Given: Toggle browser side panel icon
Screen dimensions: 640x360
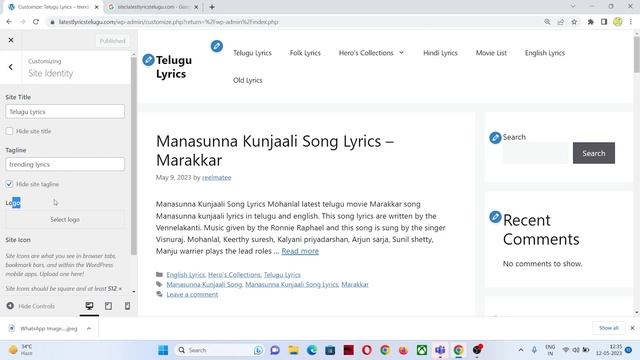Looking at the screenshot, I should [x=604, y=22].
